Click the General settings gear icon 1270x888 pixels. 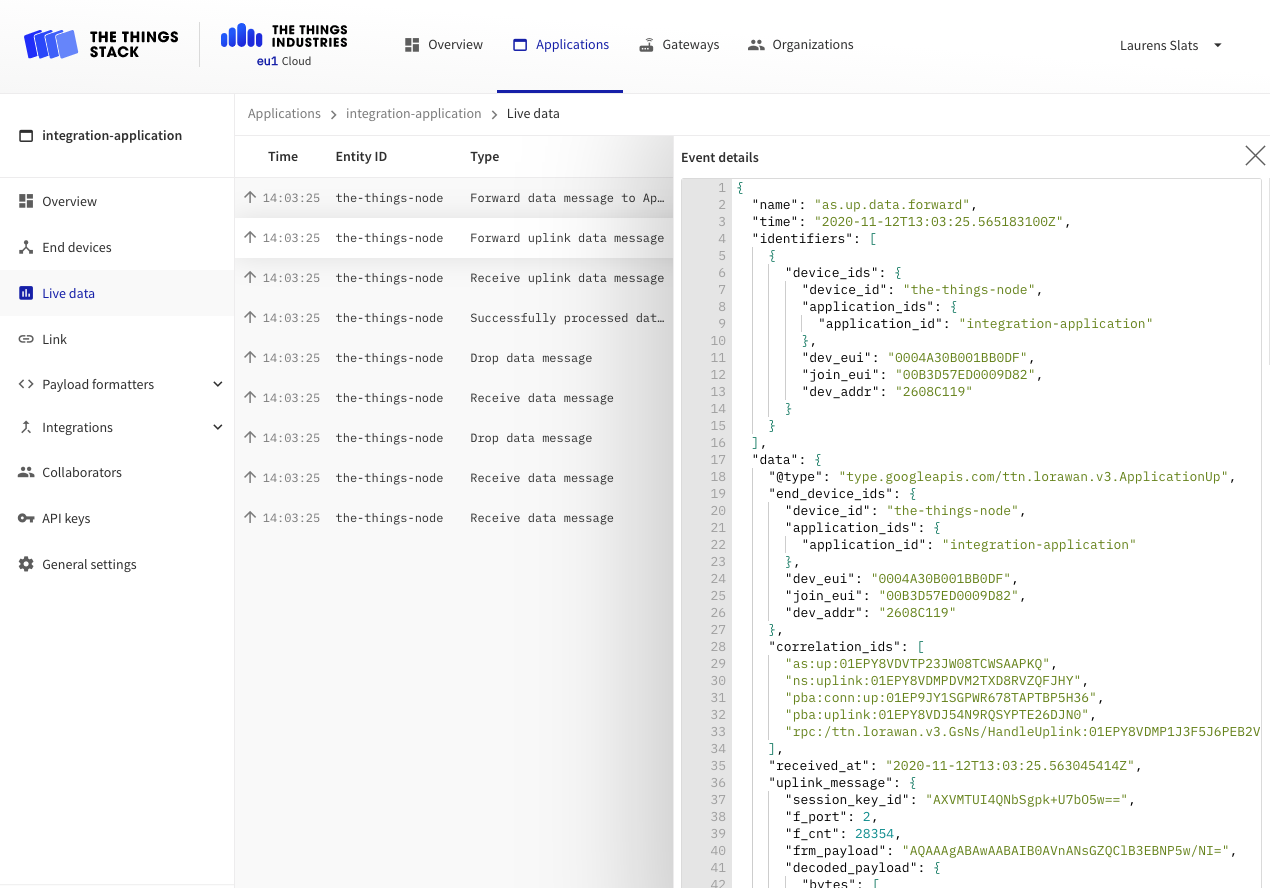coord(26,564)
